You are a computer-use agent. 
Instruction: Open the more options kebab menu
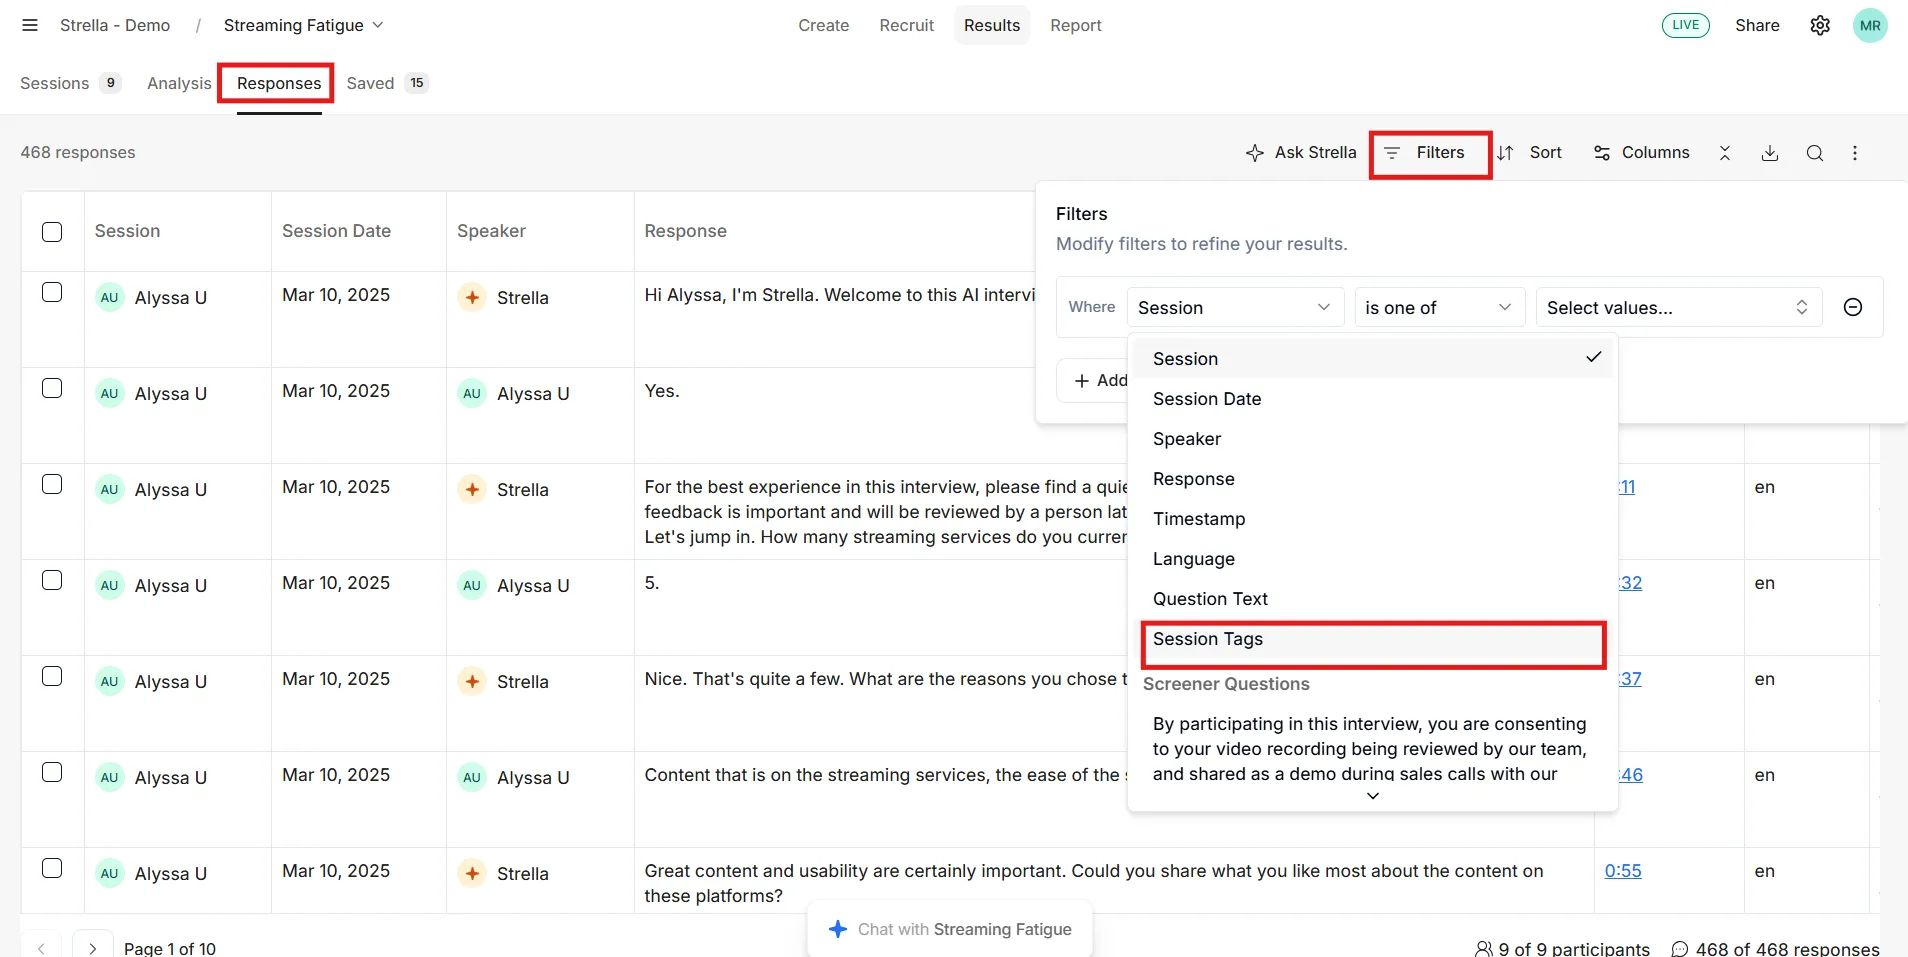[x=1855, y=153]
